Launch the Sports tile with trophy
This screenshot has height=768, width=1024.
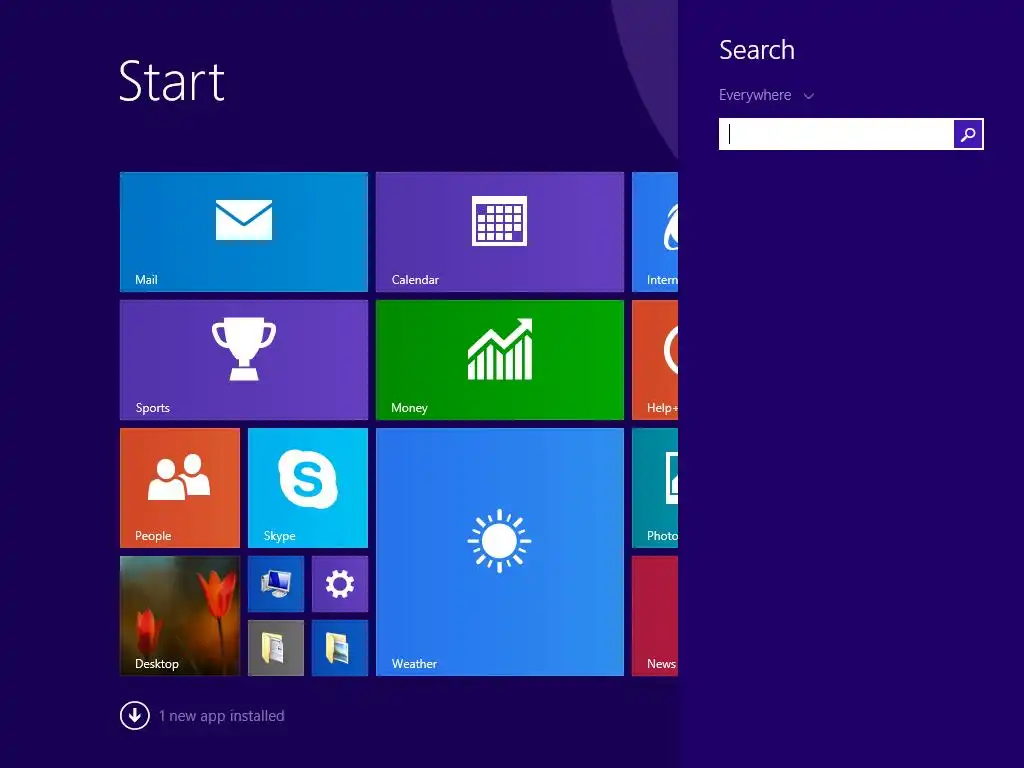click(x=244, y=360)
